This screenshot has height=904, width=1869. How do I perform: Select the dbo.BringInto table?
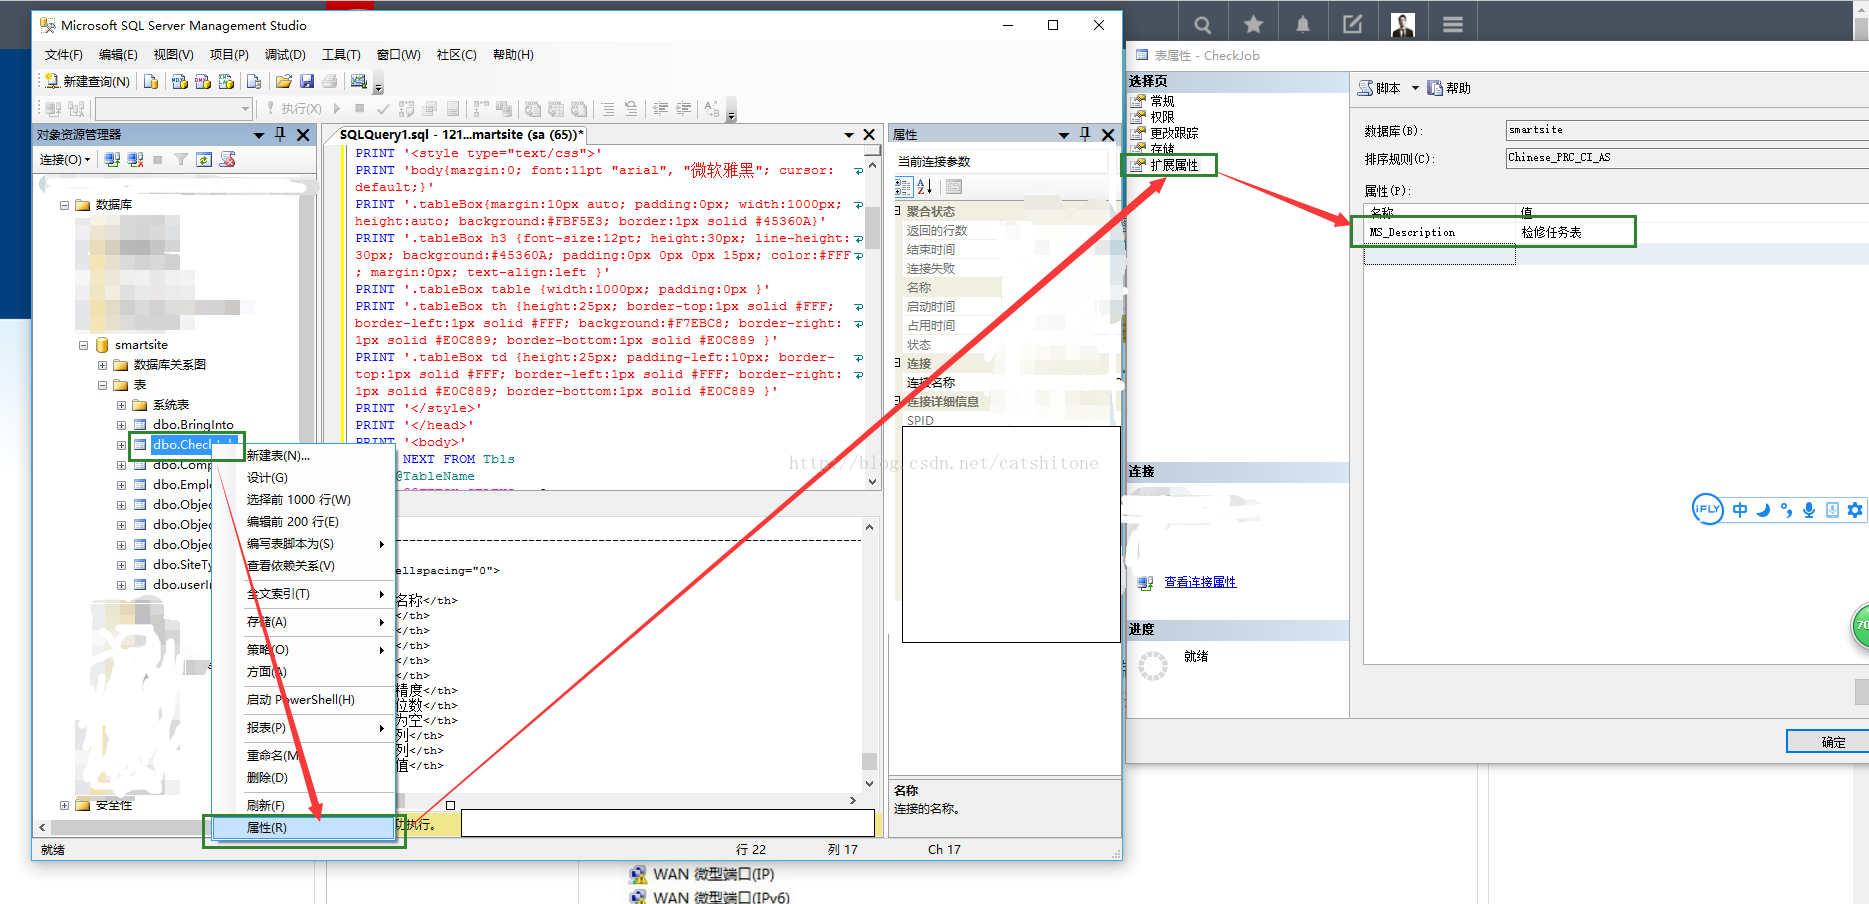coord(193,425)
